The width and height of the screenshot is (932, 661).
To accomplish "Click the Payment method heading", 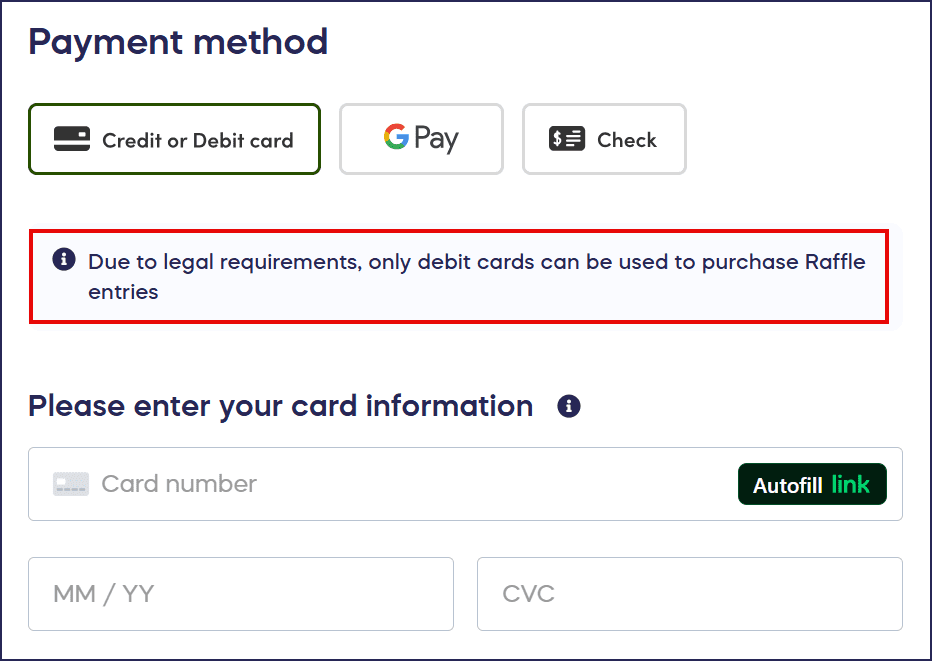I will (x=178, y=42).
